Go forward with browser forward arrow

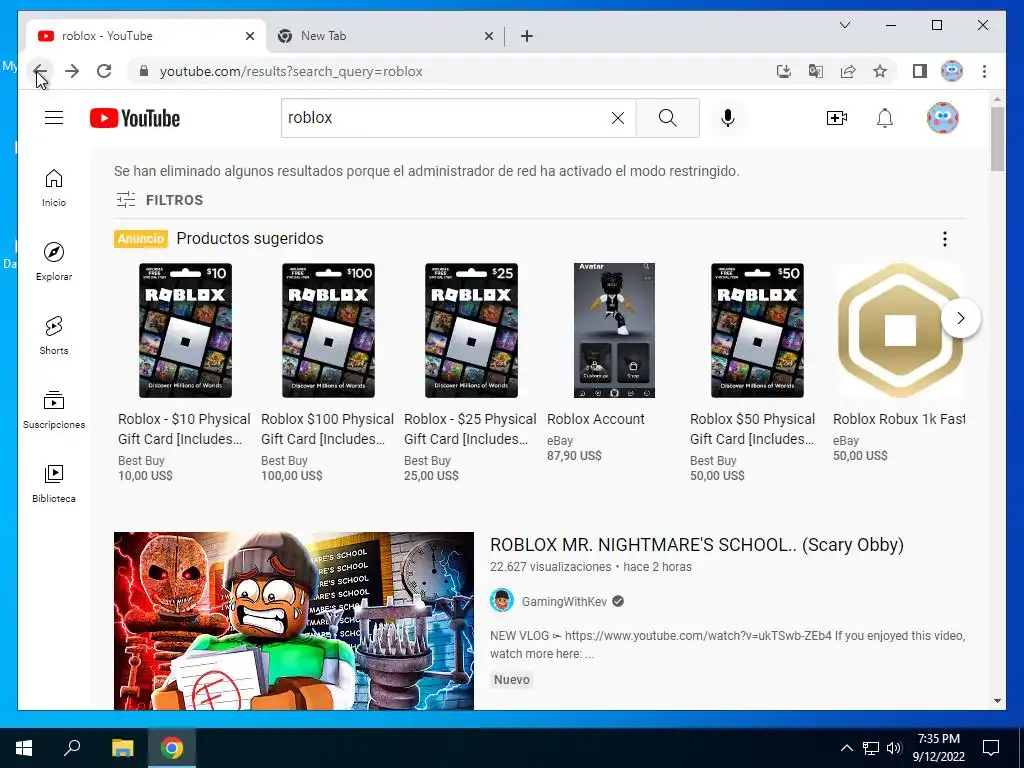[72, 71]
